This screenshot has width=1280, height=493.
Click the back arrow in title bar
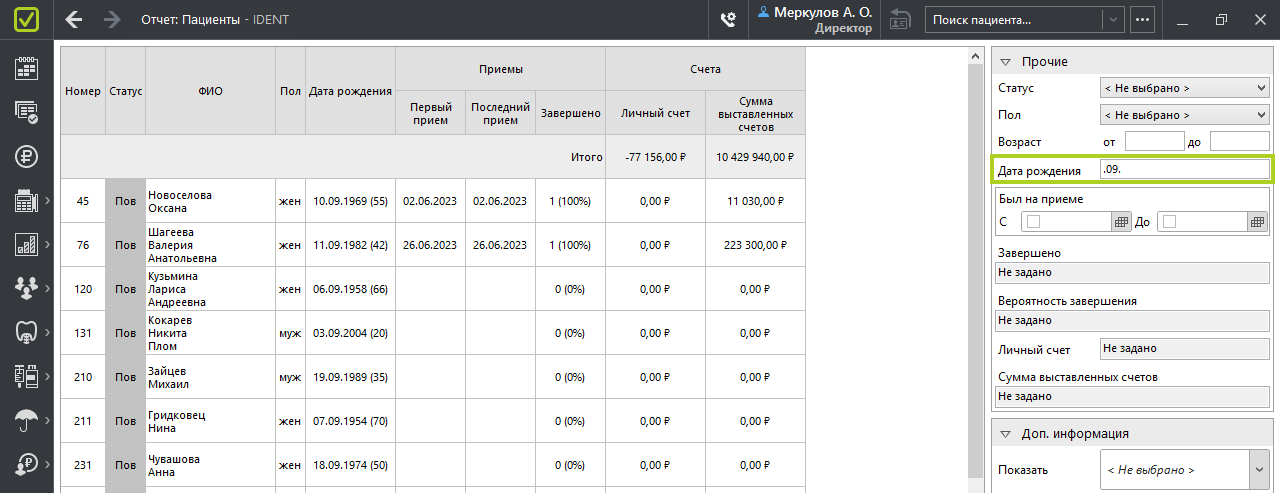click(74, 19)
